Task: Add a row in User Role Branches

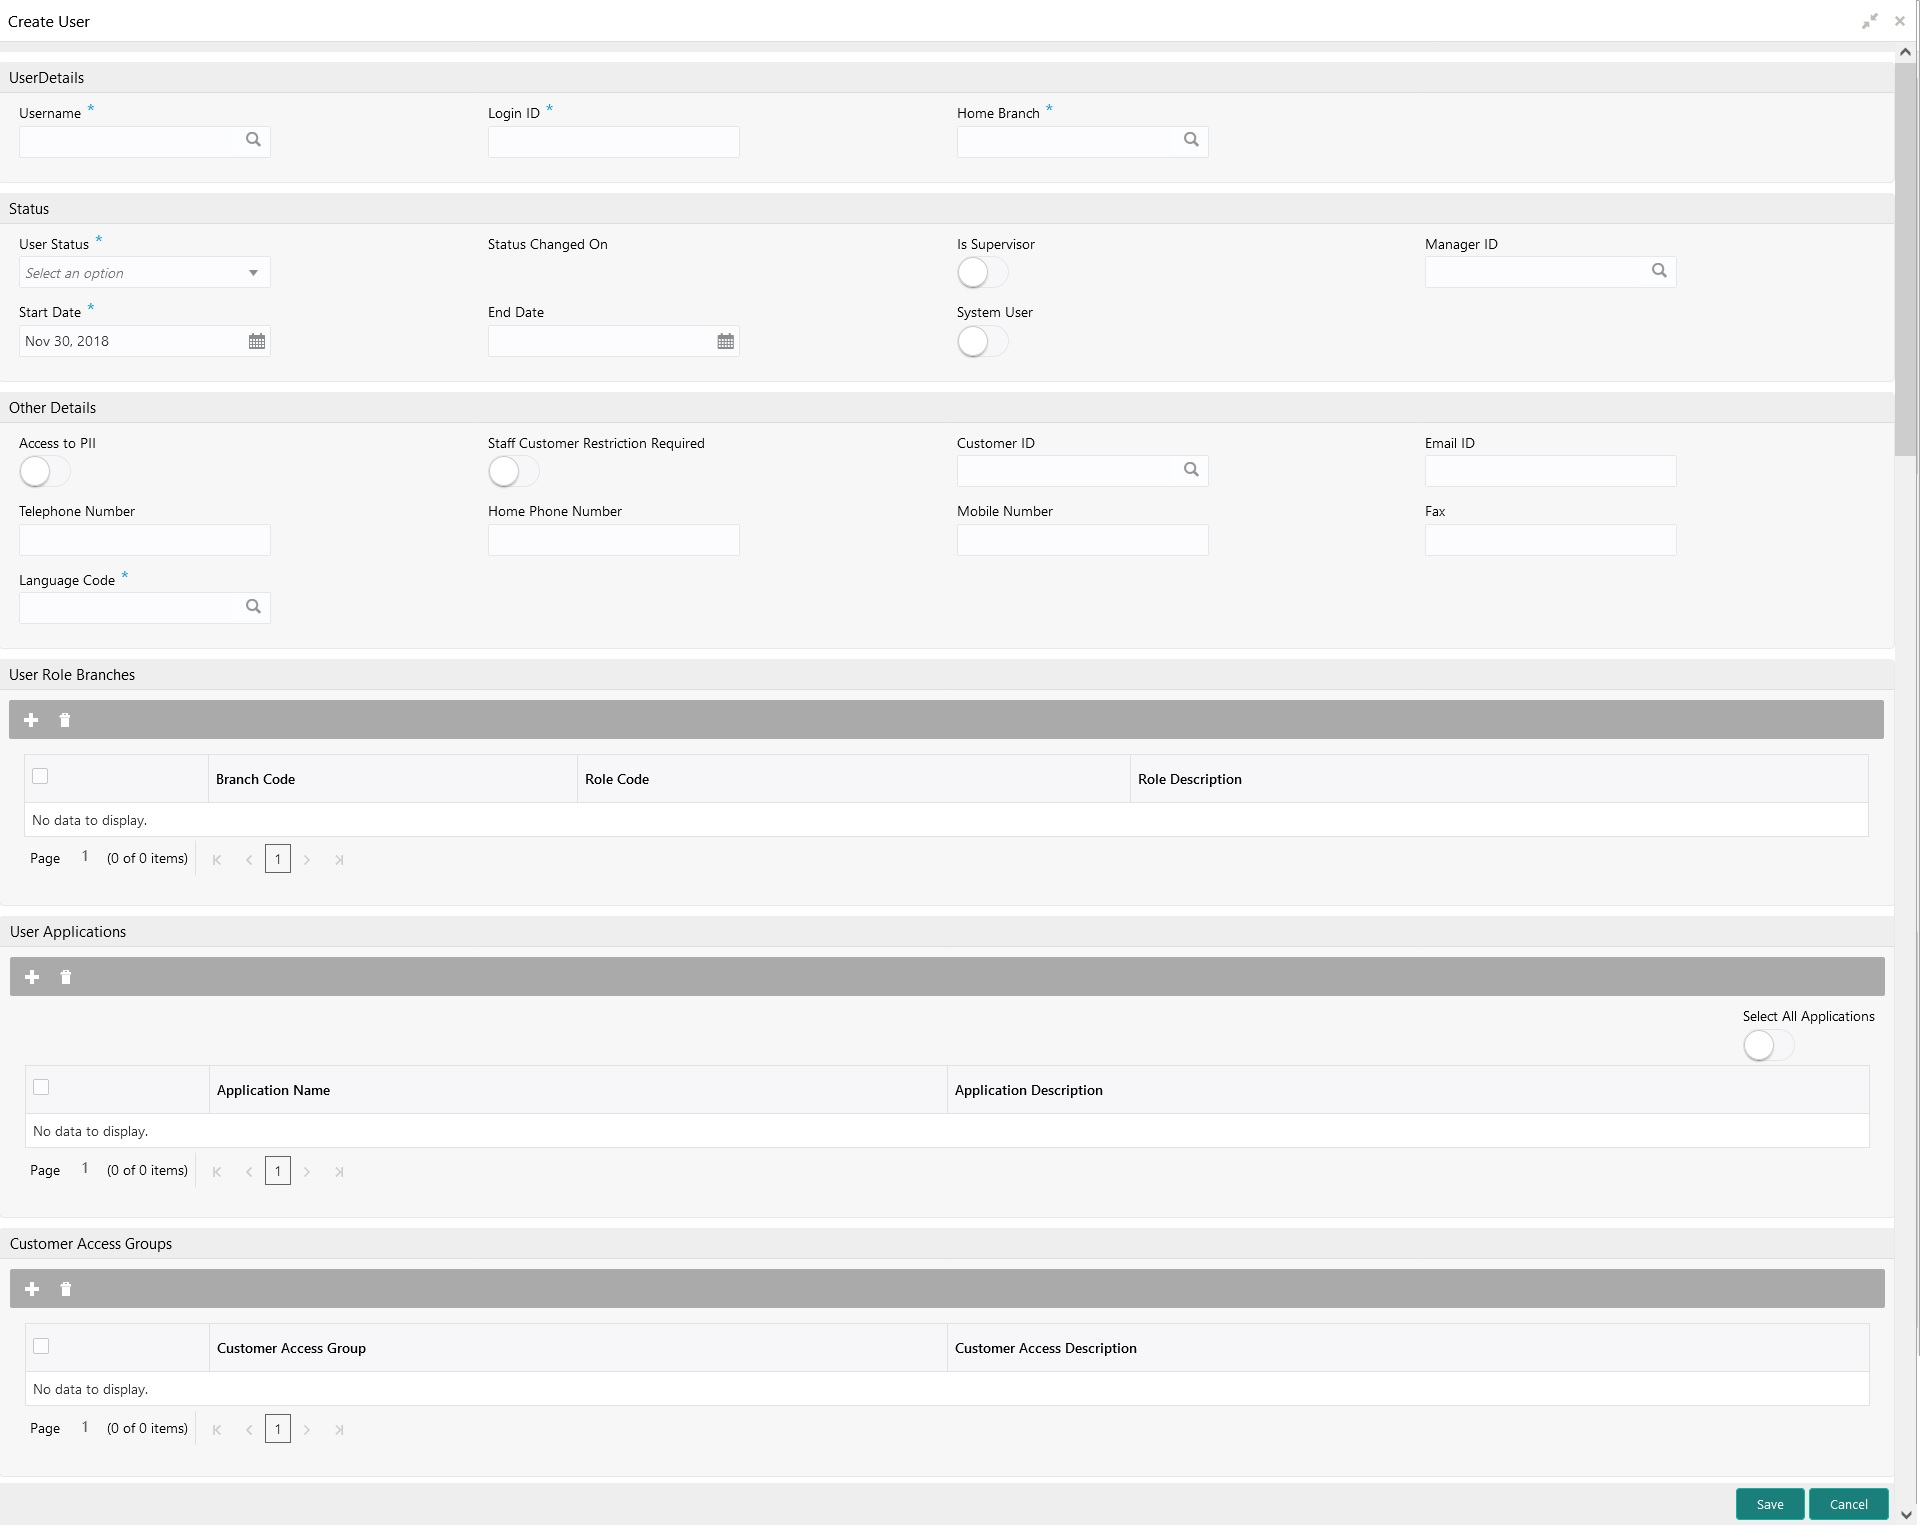Action: click(x=31, y=720)
